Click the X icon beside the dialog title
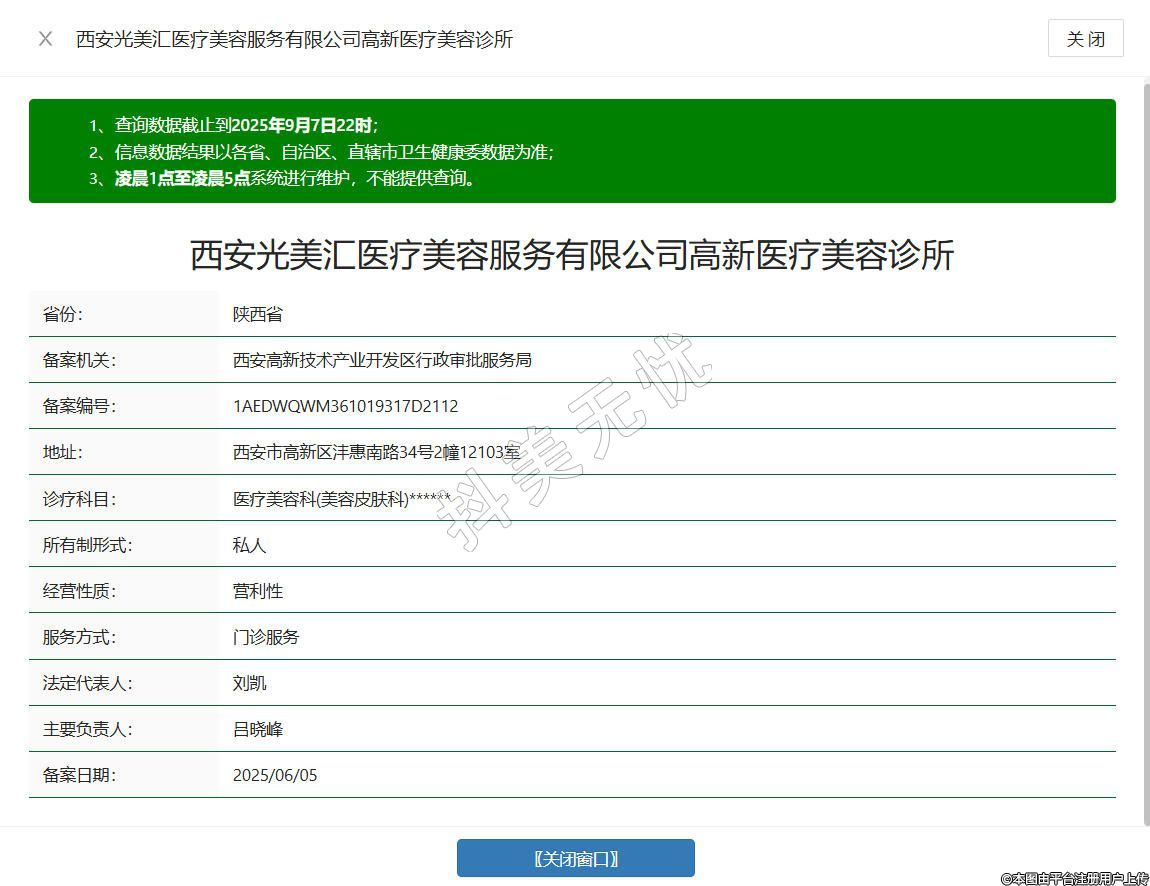The width and height of the screenshot is (1150, 886). [45, 39]
